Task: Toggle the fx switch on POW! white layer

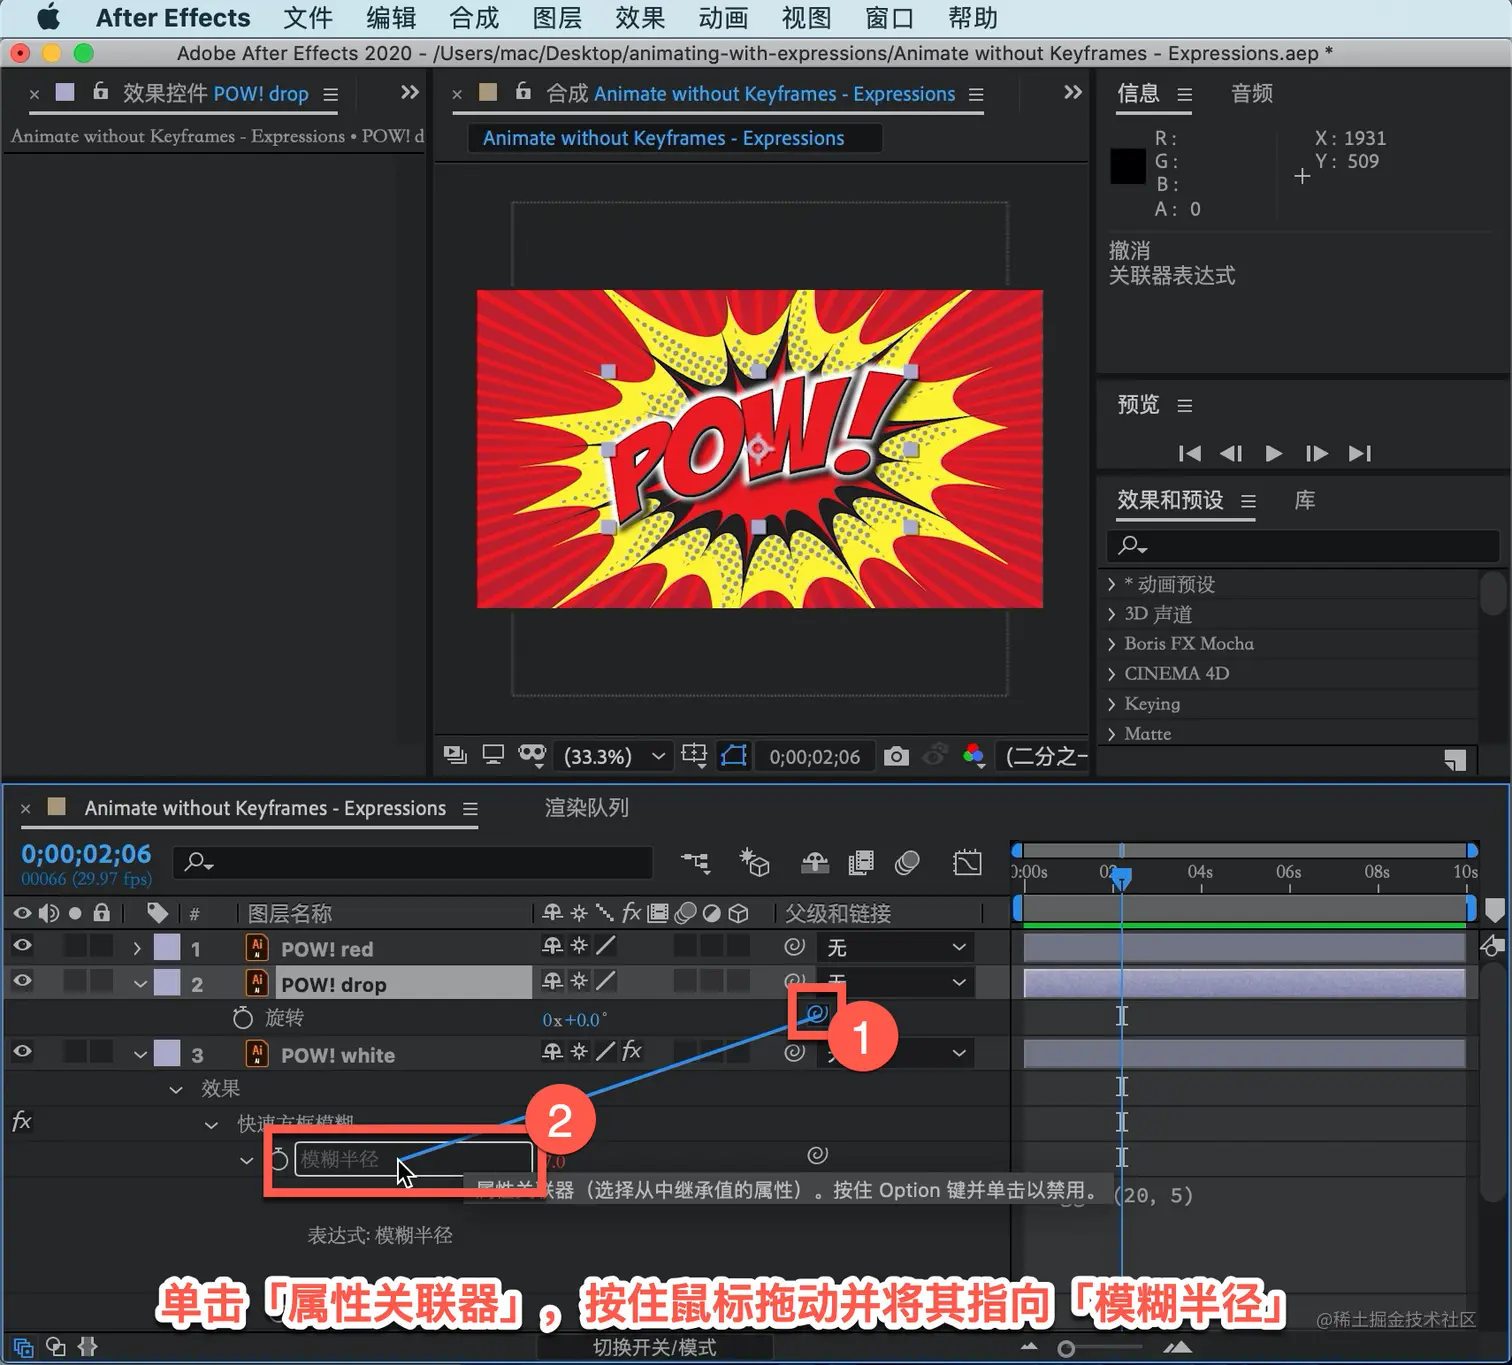Action: 632,1050
